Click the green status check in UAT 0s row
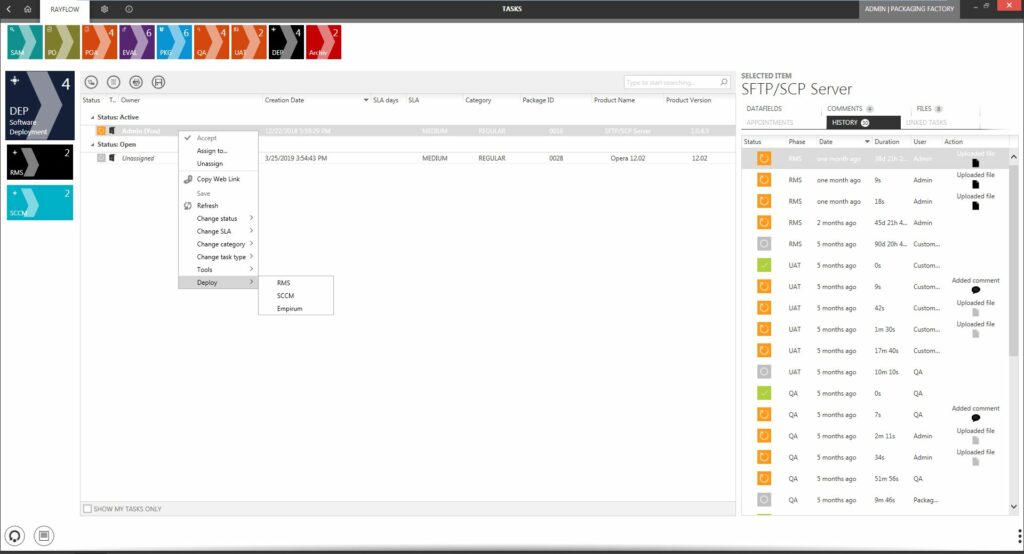This screenshot has width=1024, height=554. (763, 265)
